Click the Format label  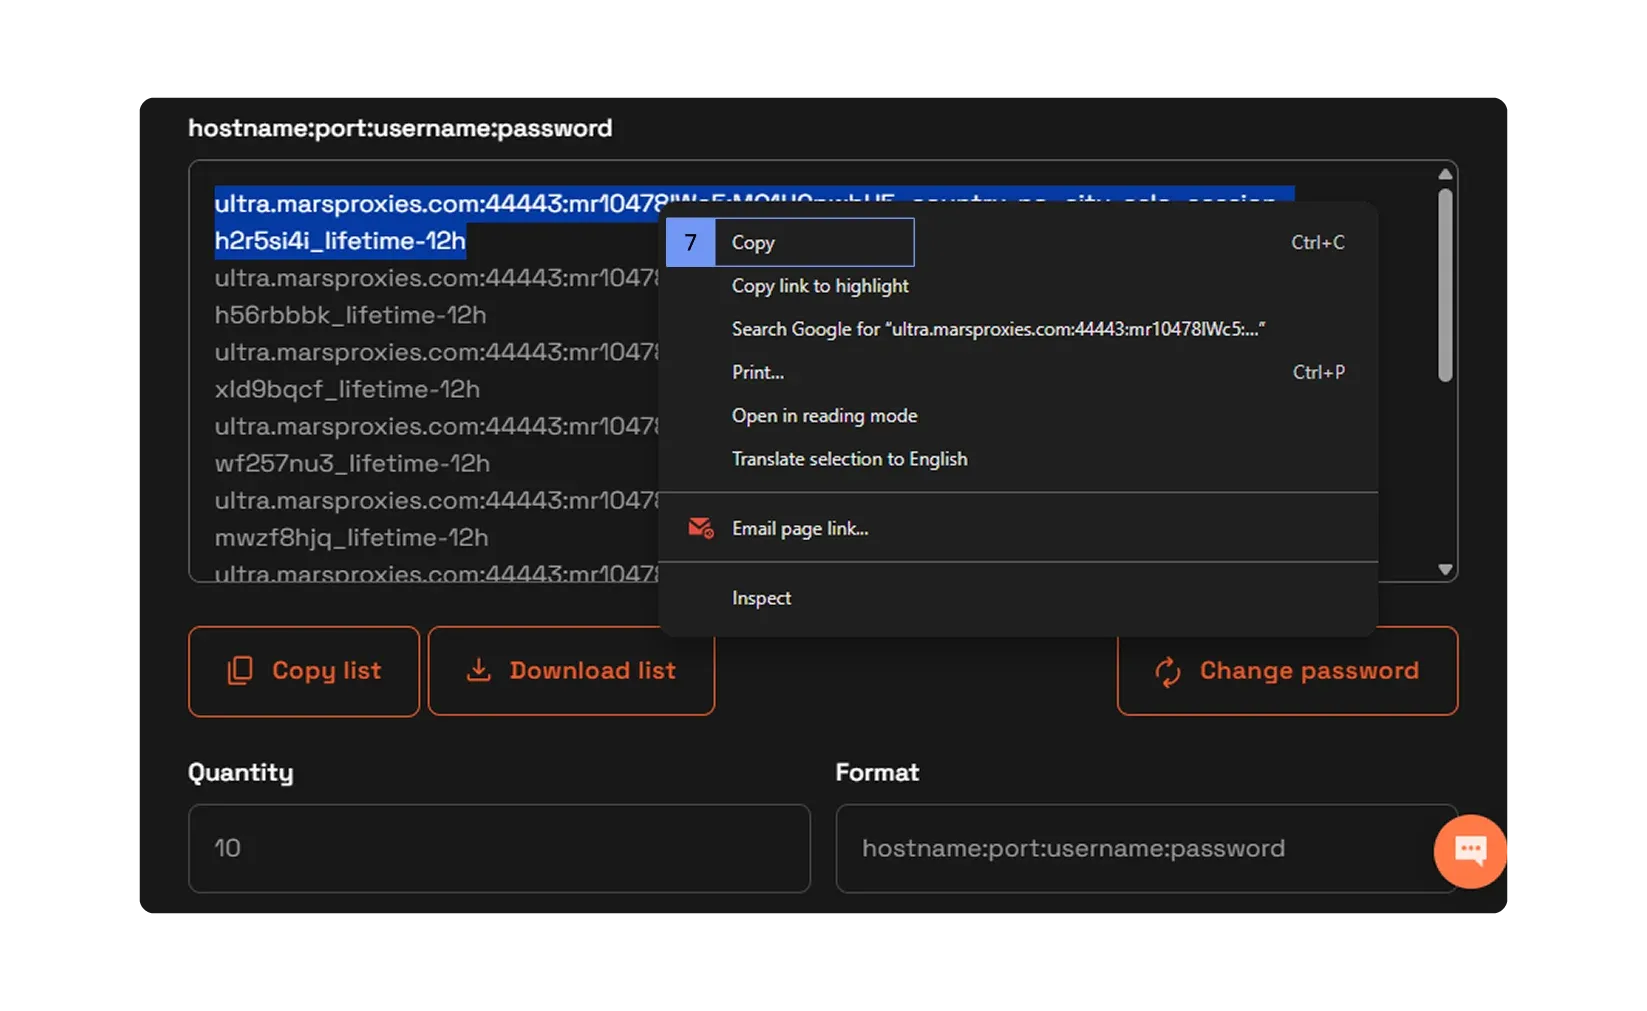(877, 773)
